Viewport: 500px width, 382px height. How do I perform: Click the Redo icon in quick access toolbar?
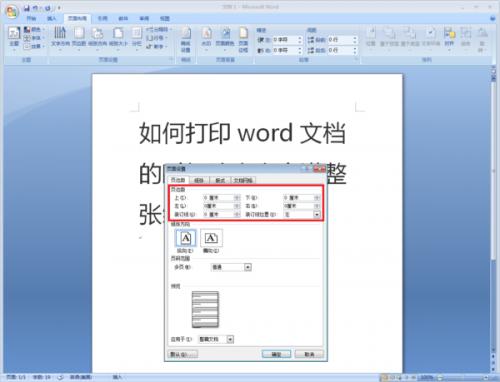pyautogui.click(x=48, y=8)
